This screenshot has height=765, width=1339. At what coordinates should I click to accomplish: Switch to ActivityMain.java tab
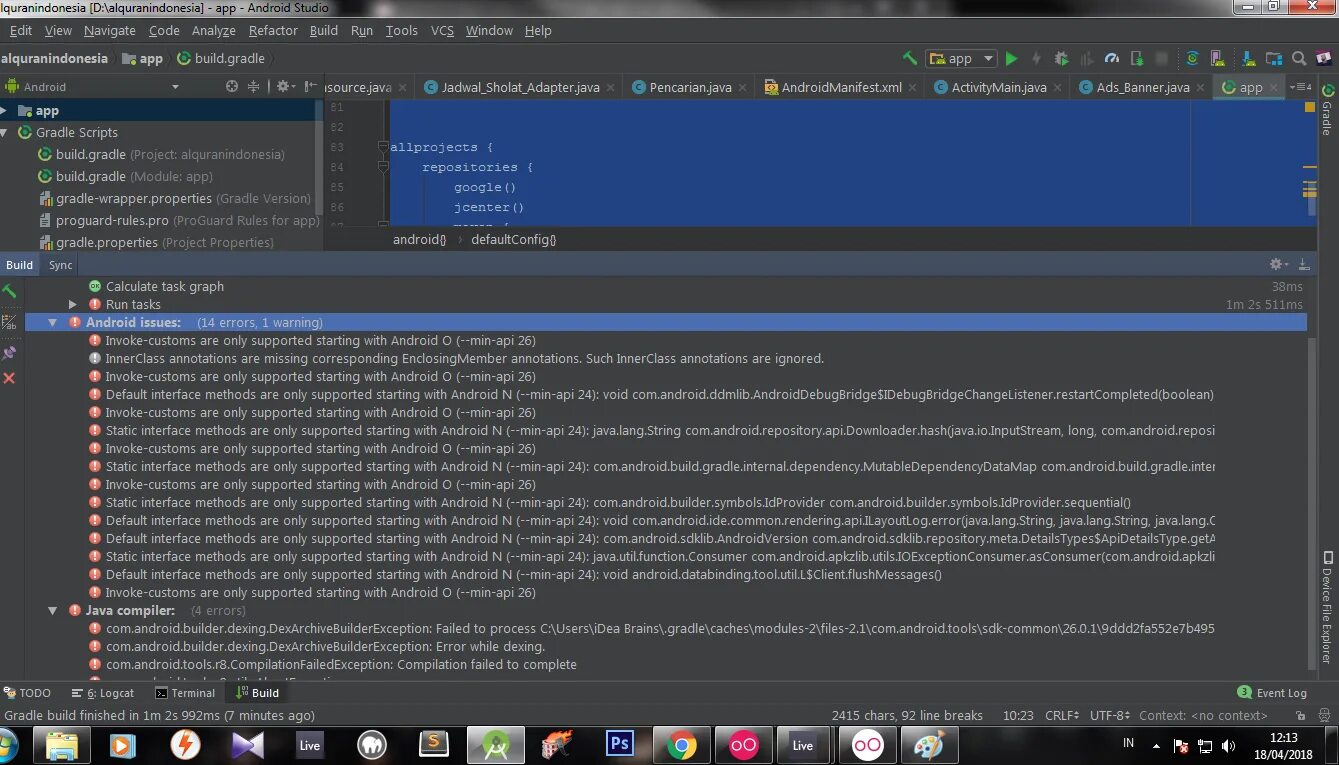pos(999,87)
